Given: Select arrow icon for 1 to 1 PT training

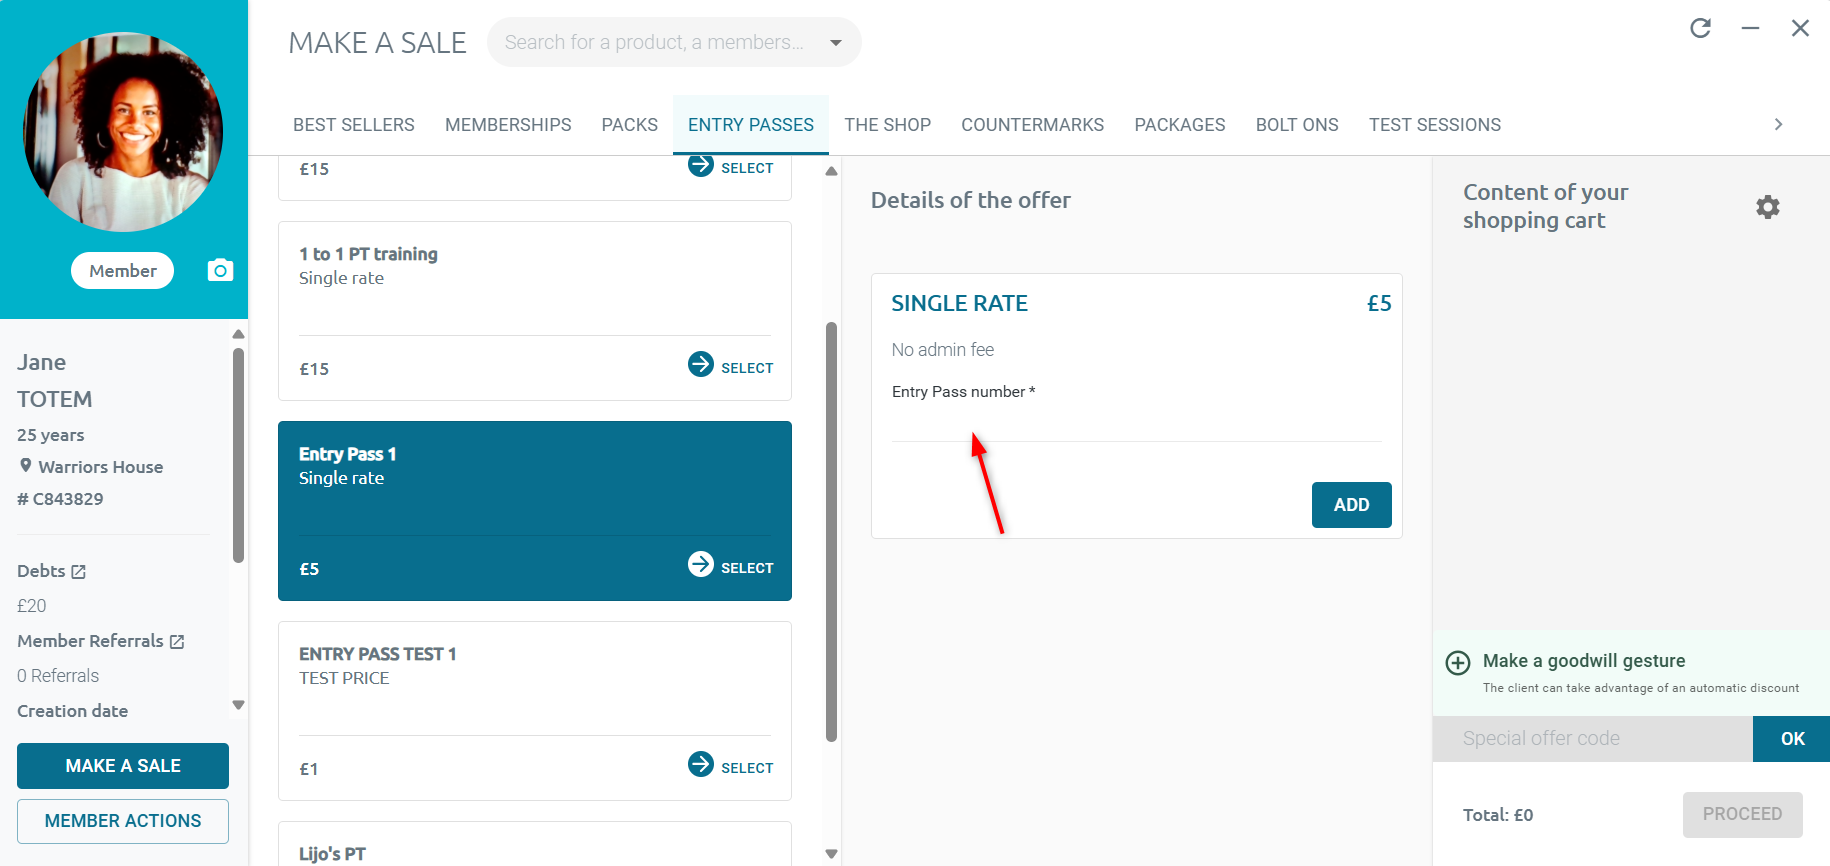Looking at the screenshot, I should pos(701,365).
